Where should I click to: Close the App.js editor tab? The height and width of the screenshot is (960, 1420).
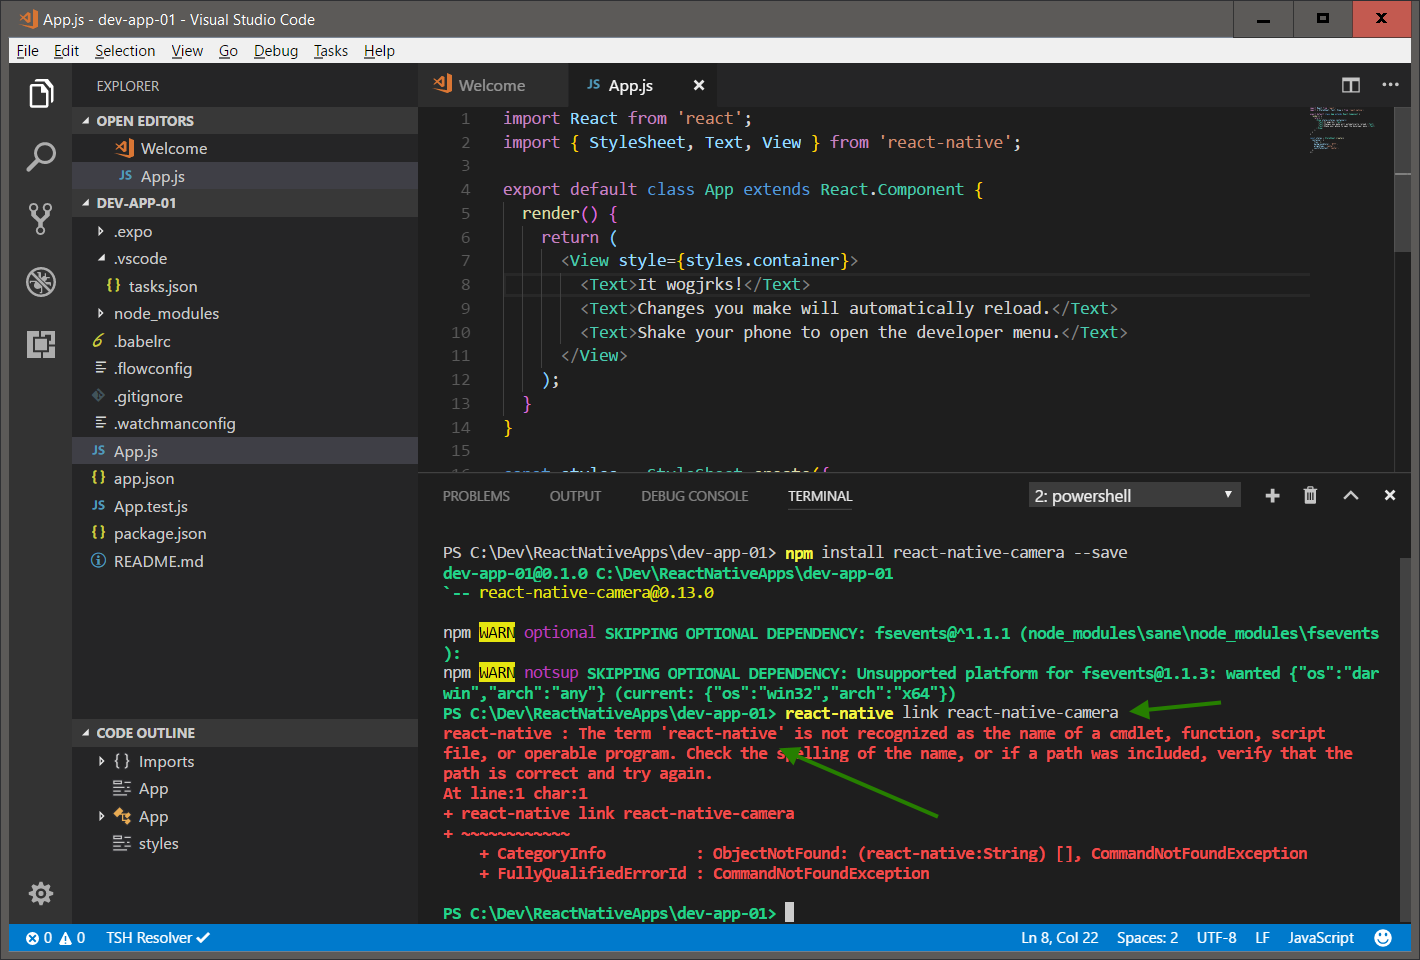pyautogui.click(x=699, y=85)
